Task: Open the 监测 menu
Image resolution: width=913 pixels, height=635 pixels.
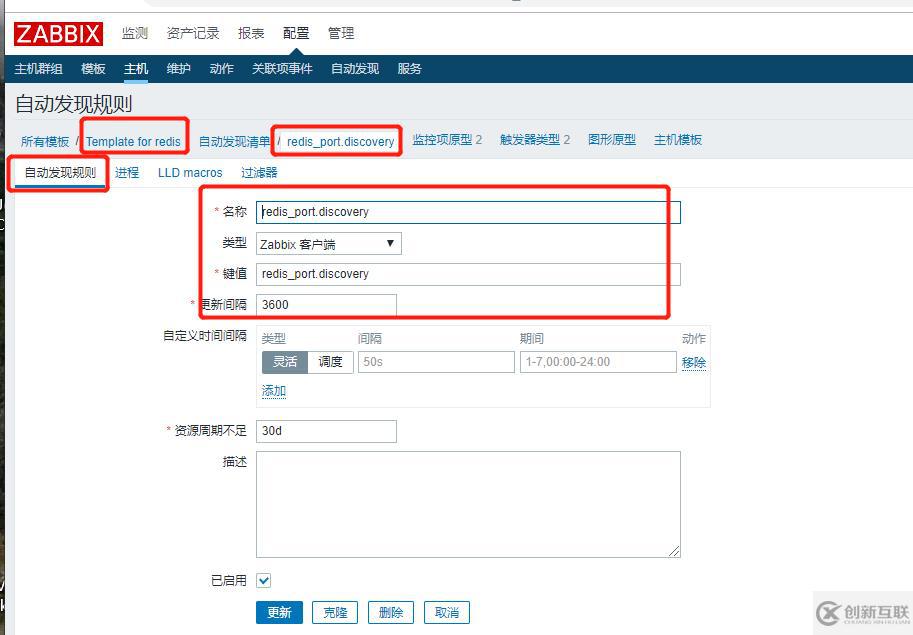Action: 134,33
